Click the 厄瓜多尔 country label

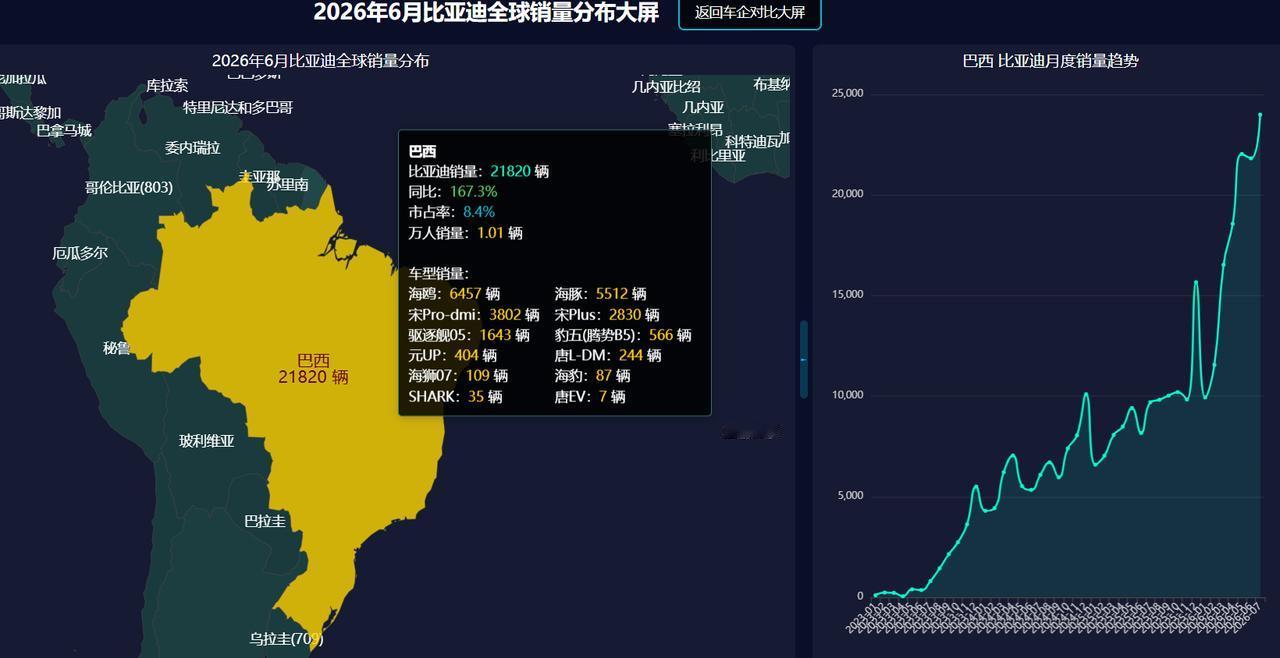coord(80,253)
